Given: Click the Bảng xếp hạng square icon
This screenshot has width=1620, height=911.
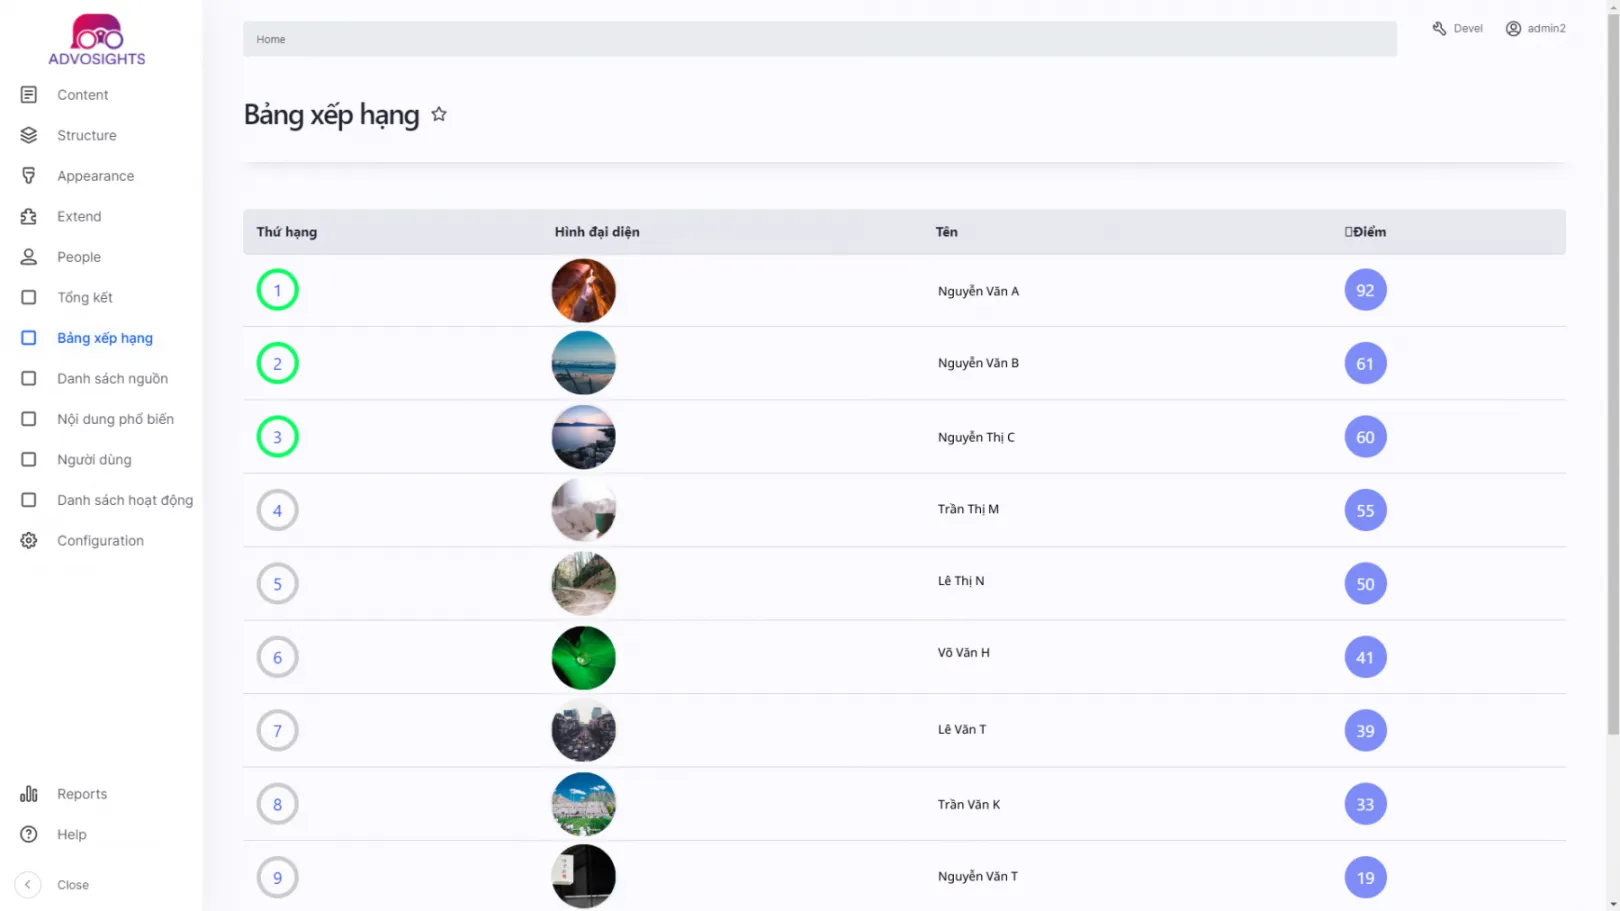Looking at the screenshot, I should [x=29, y=338].
